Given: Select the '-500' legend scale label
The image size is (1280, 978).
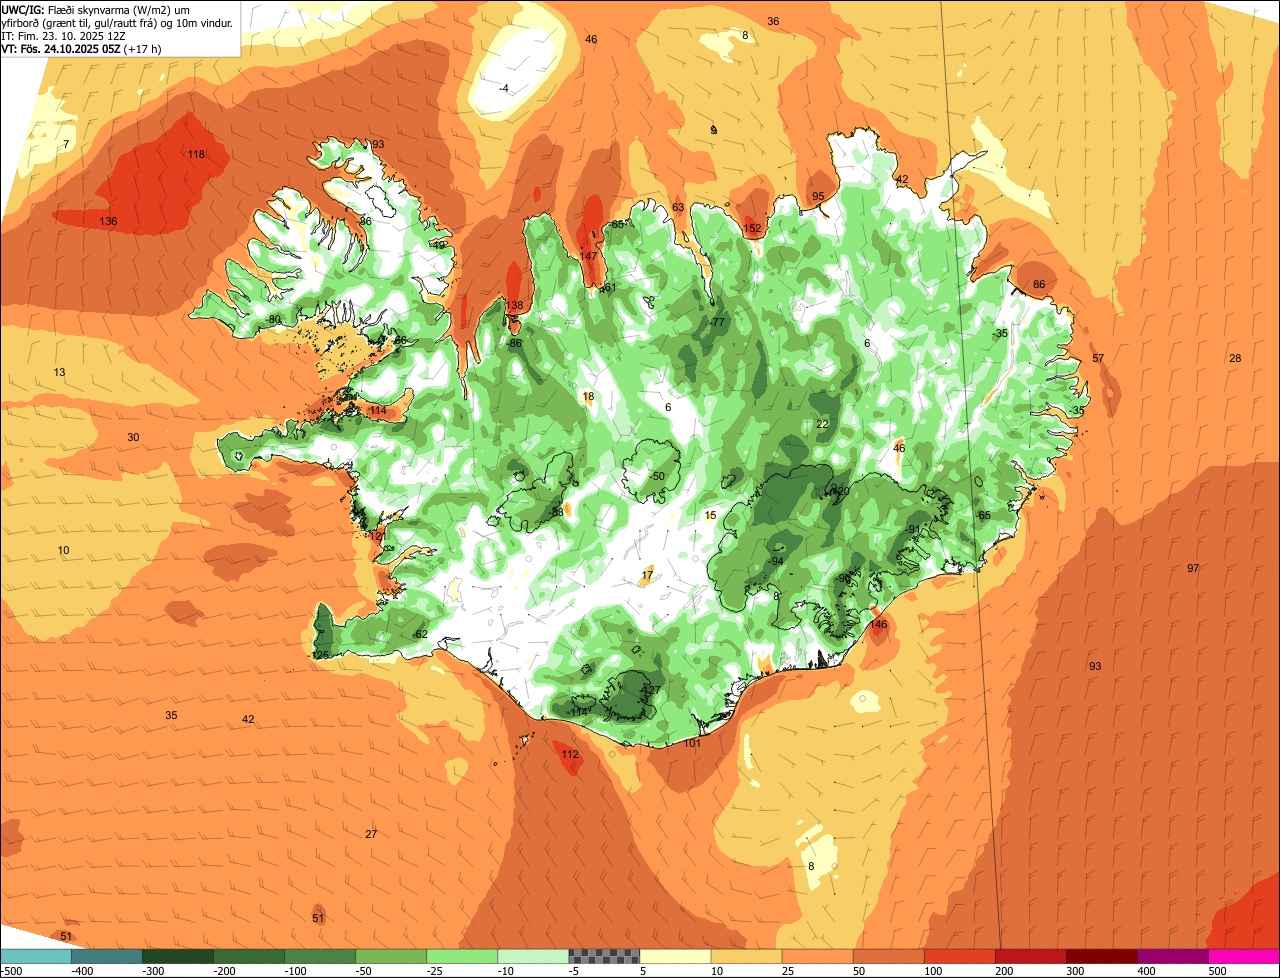Looking at the screenshot, I should [x=12, y=971].
